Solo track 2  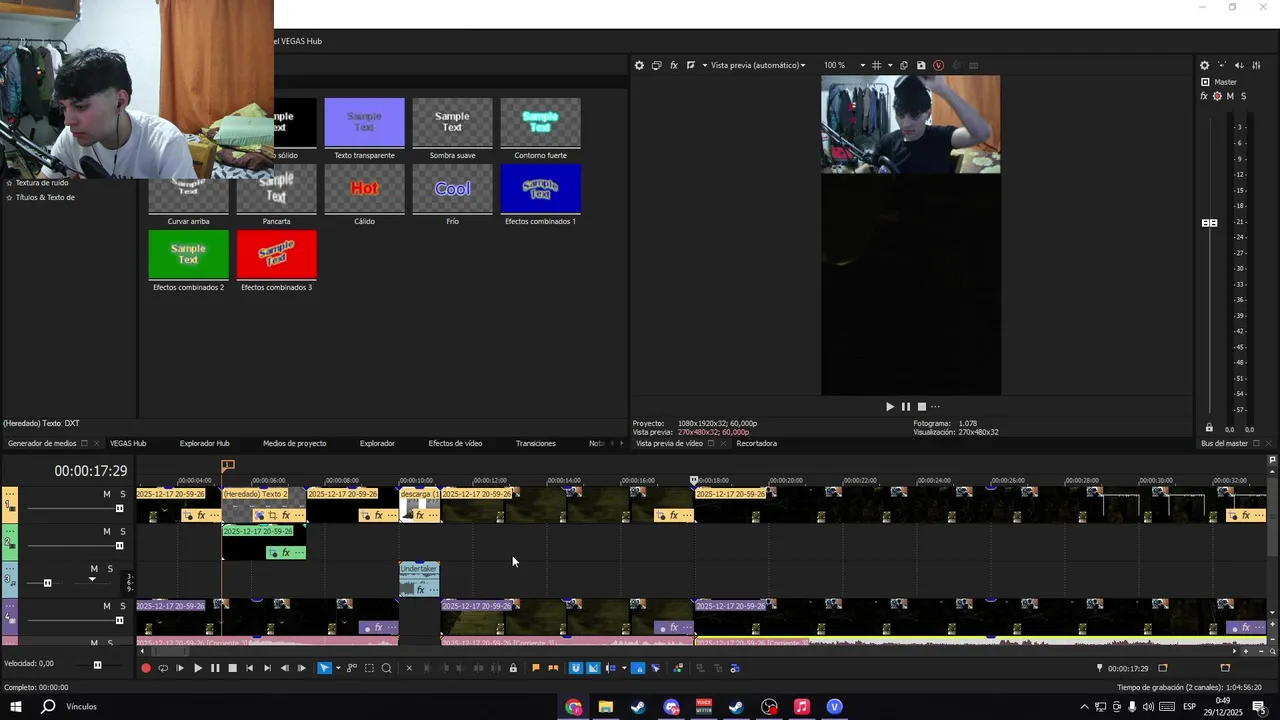click(x=123, y=531)
